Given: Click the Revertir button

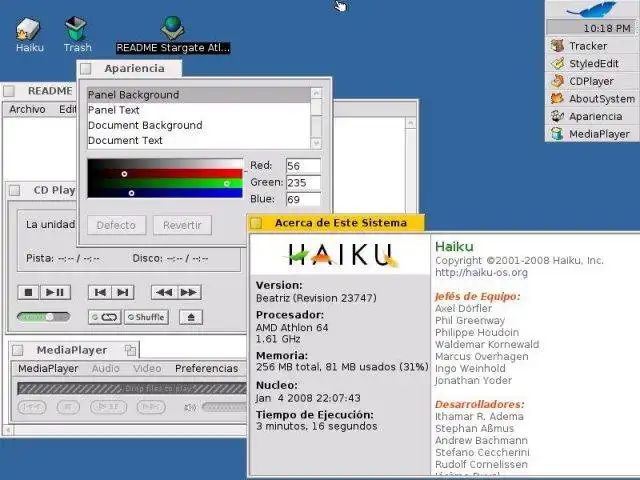Looking at the screenshot, I should click(182, 225).
